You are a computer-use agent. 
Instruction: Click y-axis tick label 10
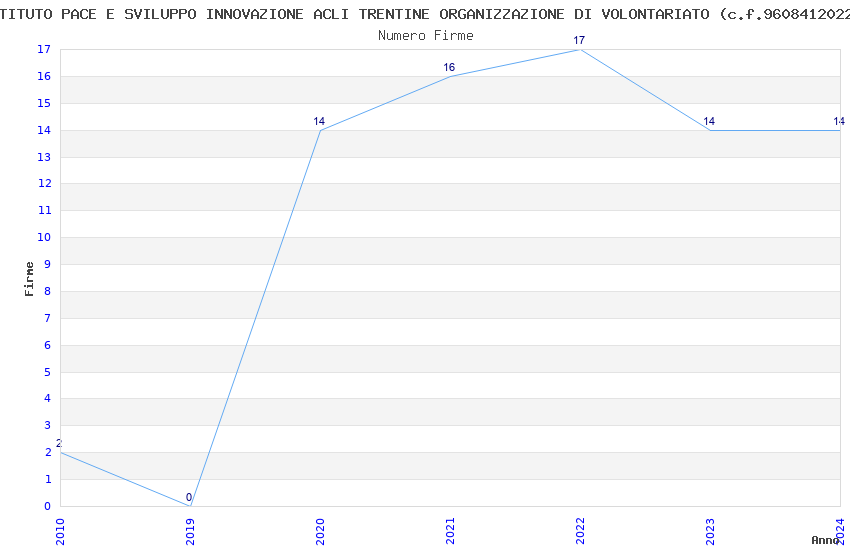tap(44, 237)
